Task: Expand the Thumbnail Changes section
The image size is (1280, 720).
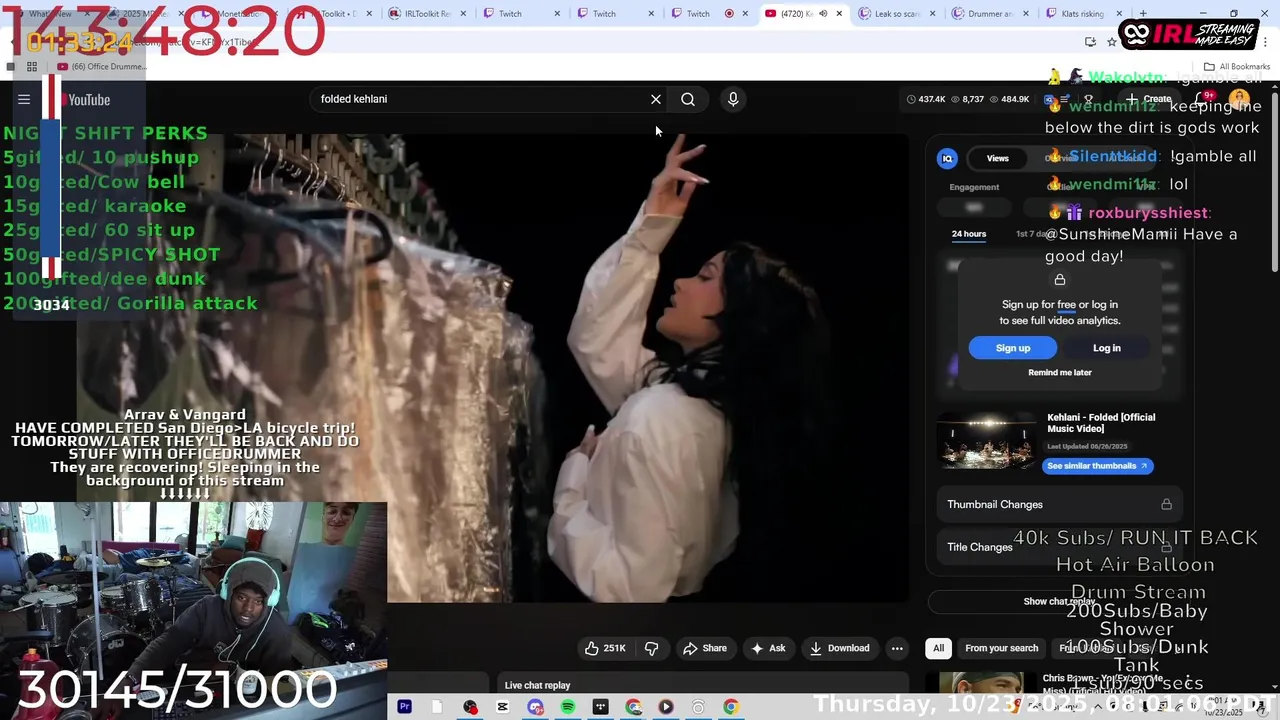Action: (1060, 505)
